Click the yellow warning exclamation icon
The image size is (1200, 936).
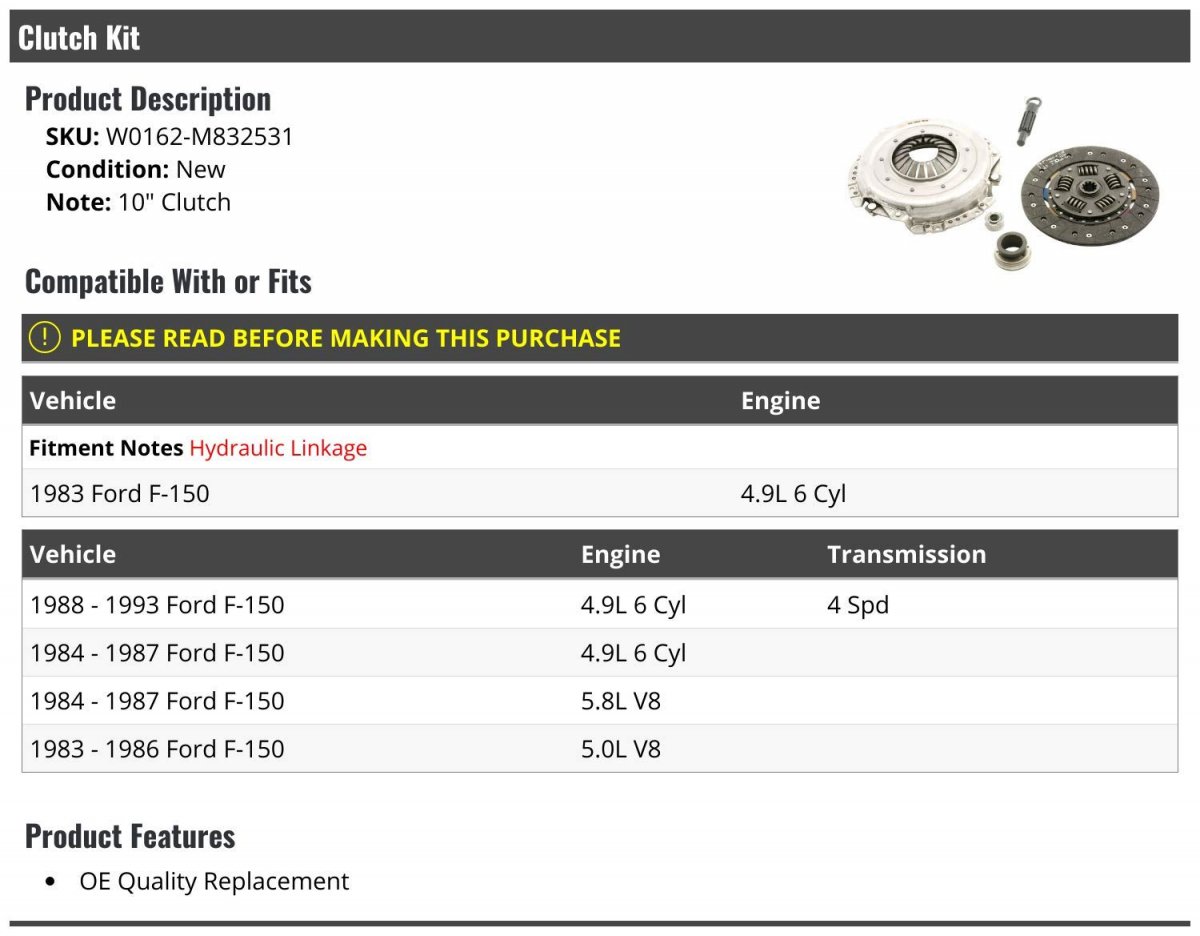click(x=45, y=338)
